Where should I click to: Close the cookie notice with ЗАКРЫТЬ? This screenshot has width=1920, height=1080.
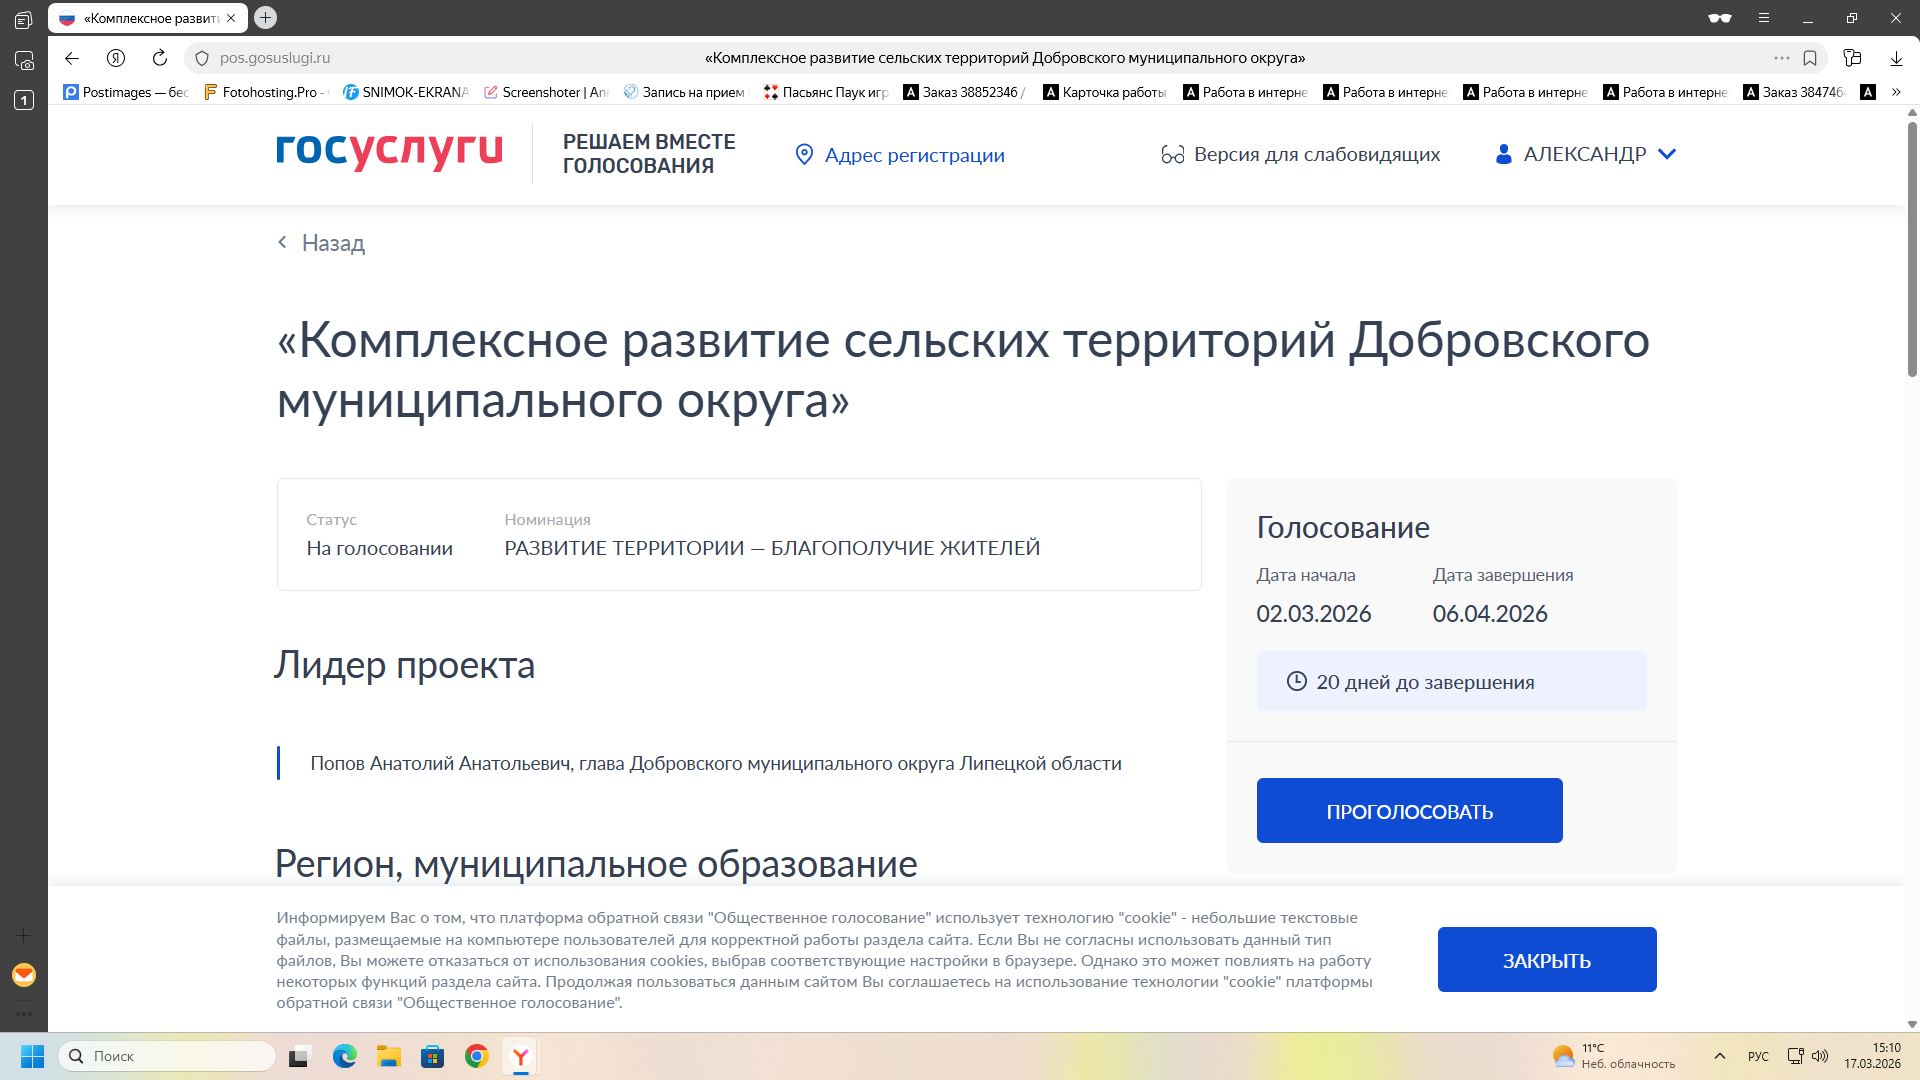(x=1546, y=960)
